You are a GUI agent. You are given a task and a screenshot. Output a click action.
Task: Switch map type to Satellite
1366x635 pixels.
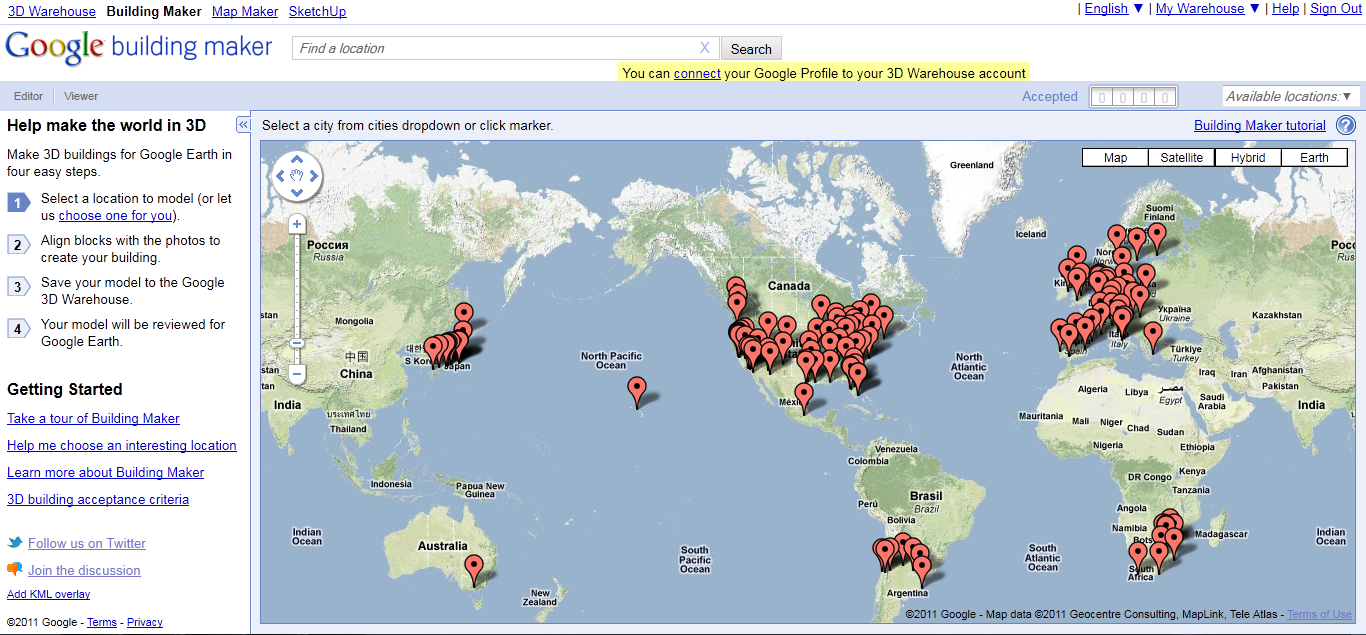1182,158
